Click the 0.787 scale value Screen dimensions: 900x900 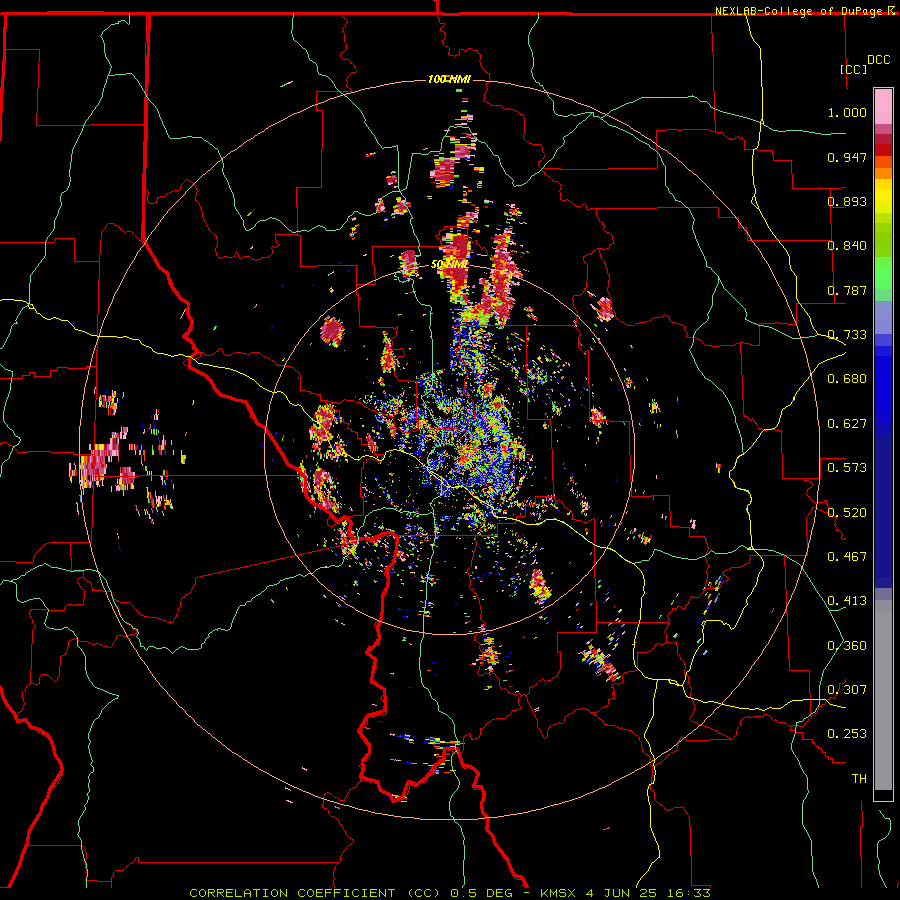click(x=847, y=290)
